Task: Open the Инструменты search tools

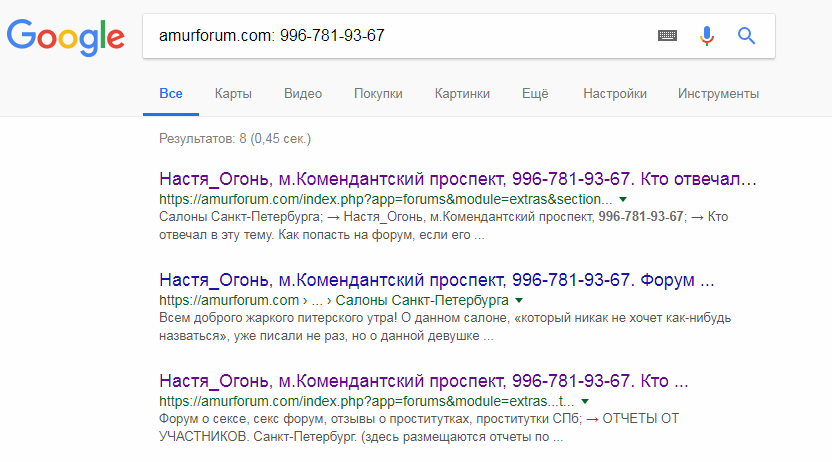Action: pyautogui.click(x=718, y=94)
